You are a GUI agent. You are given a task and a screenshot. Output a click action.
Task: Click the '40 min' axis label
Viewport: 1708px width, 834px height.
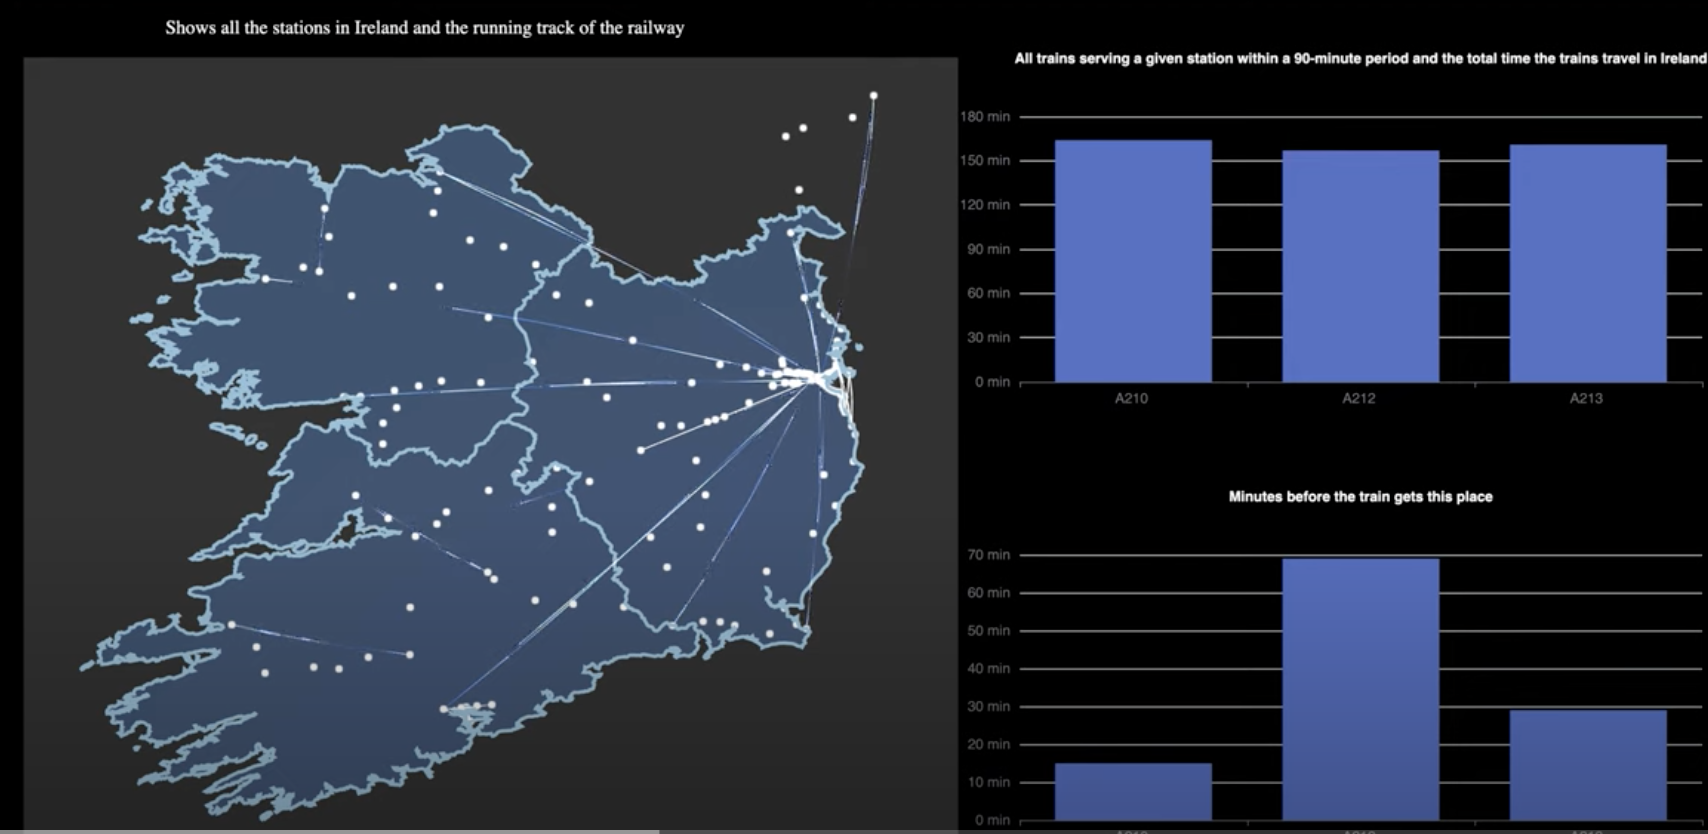988,669
